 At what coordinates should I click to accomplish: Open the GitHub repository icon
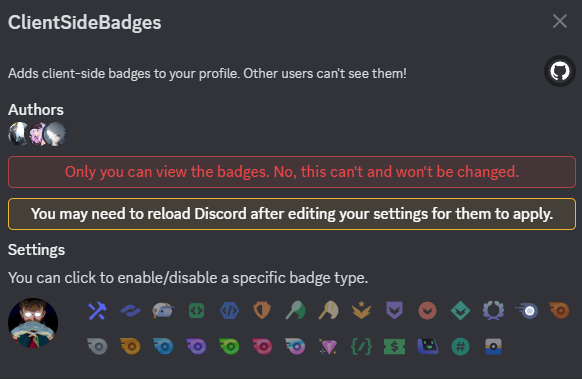(560, 71)
